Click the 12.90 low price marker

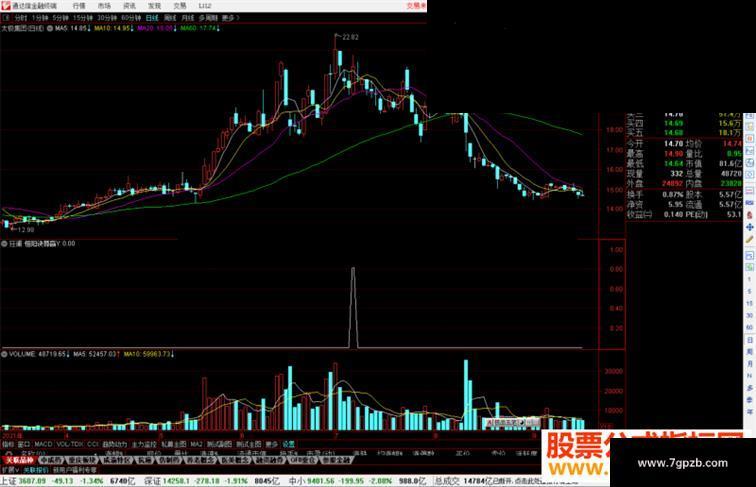coord(26,230)
